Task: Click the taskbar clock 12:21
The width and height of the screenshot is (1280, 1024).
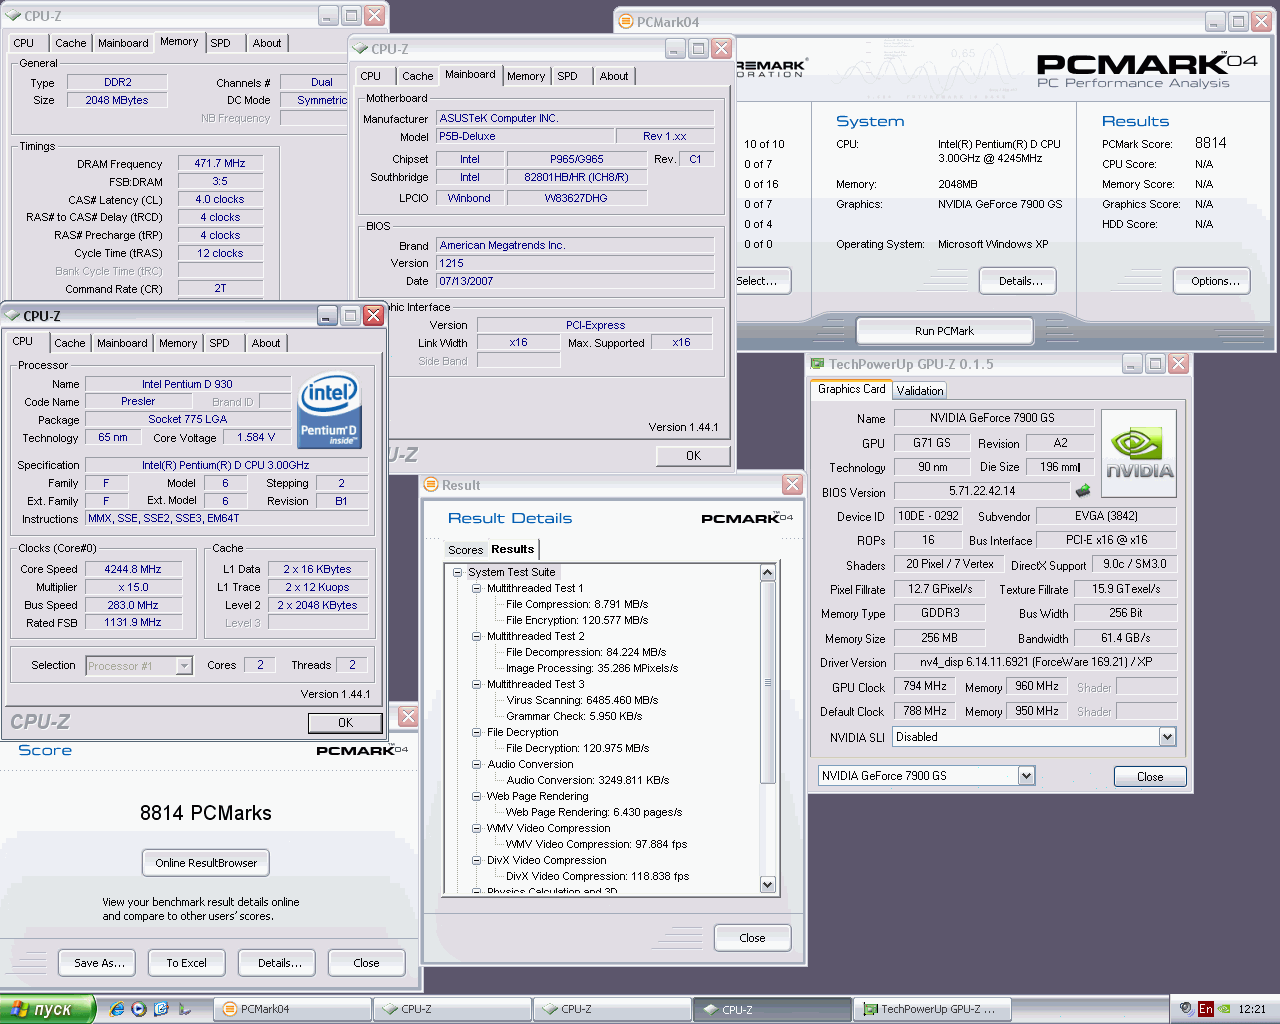Action: 1252,1009
